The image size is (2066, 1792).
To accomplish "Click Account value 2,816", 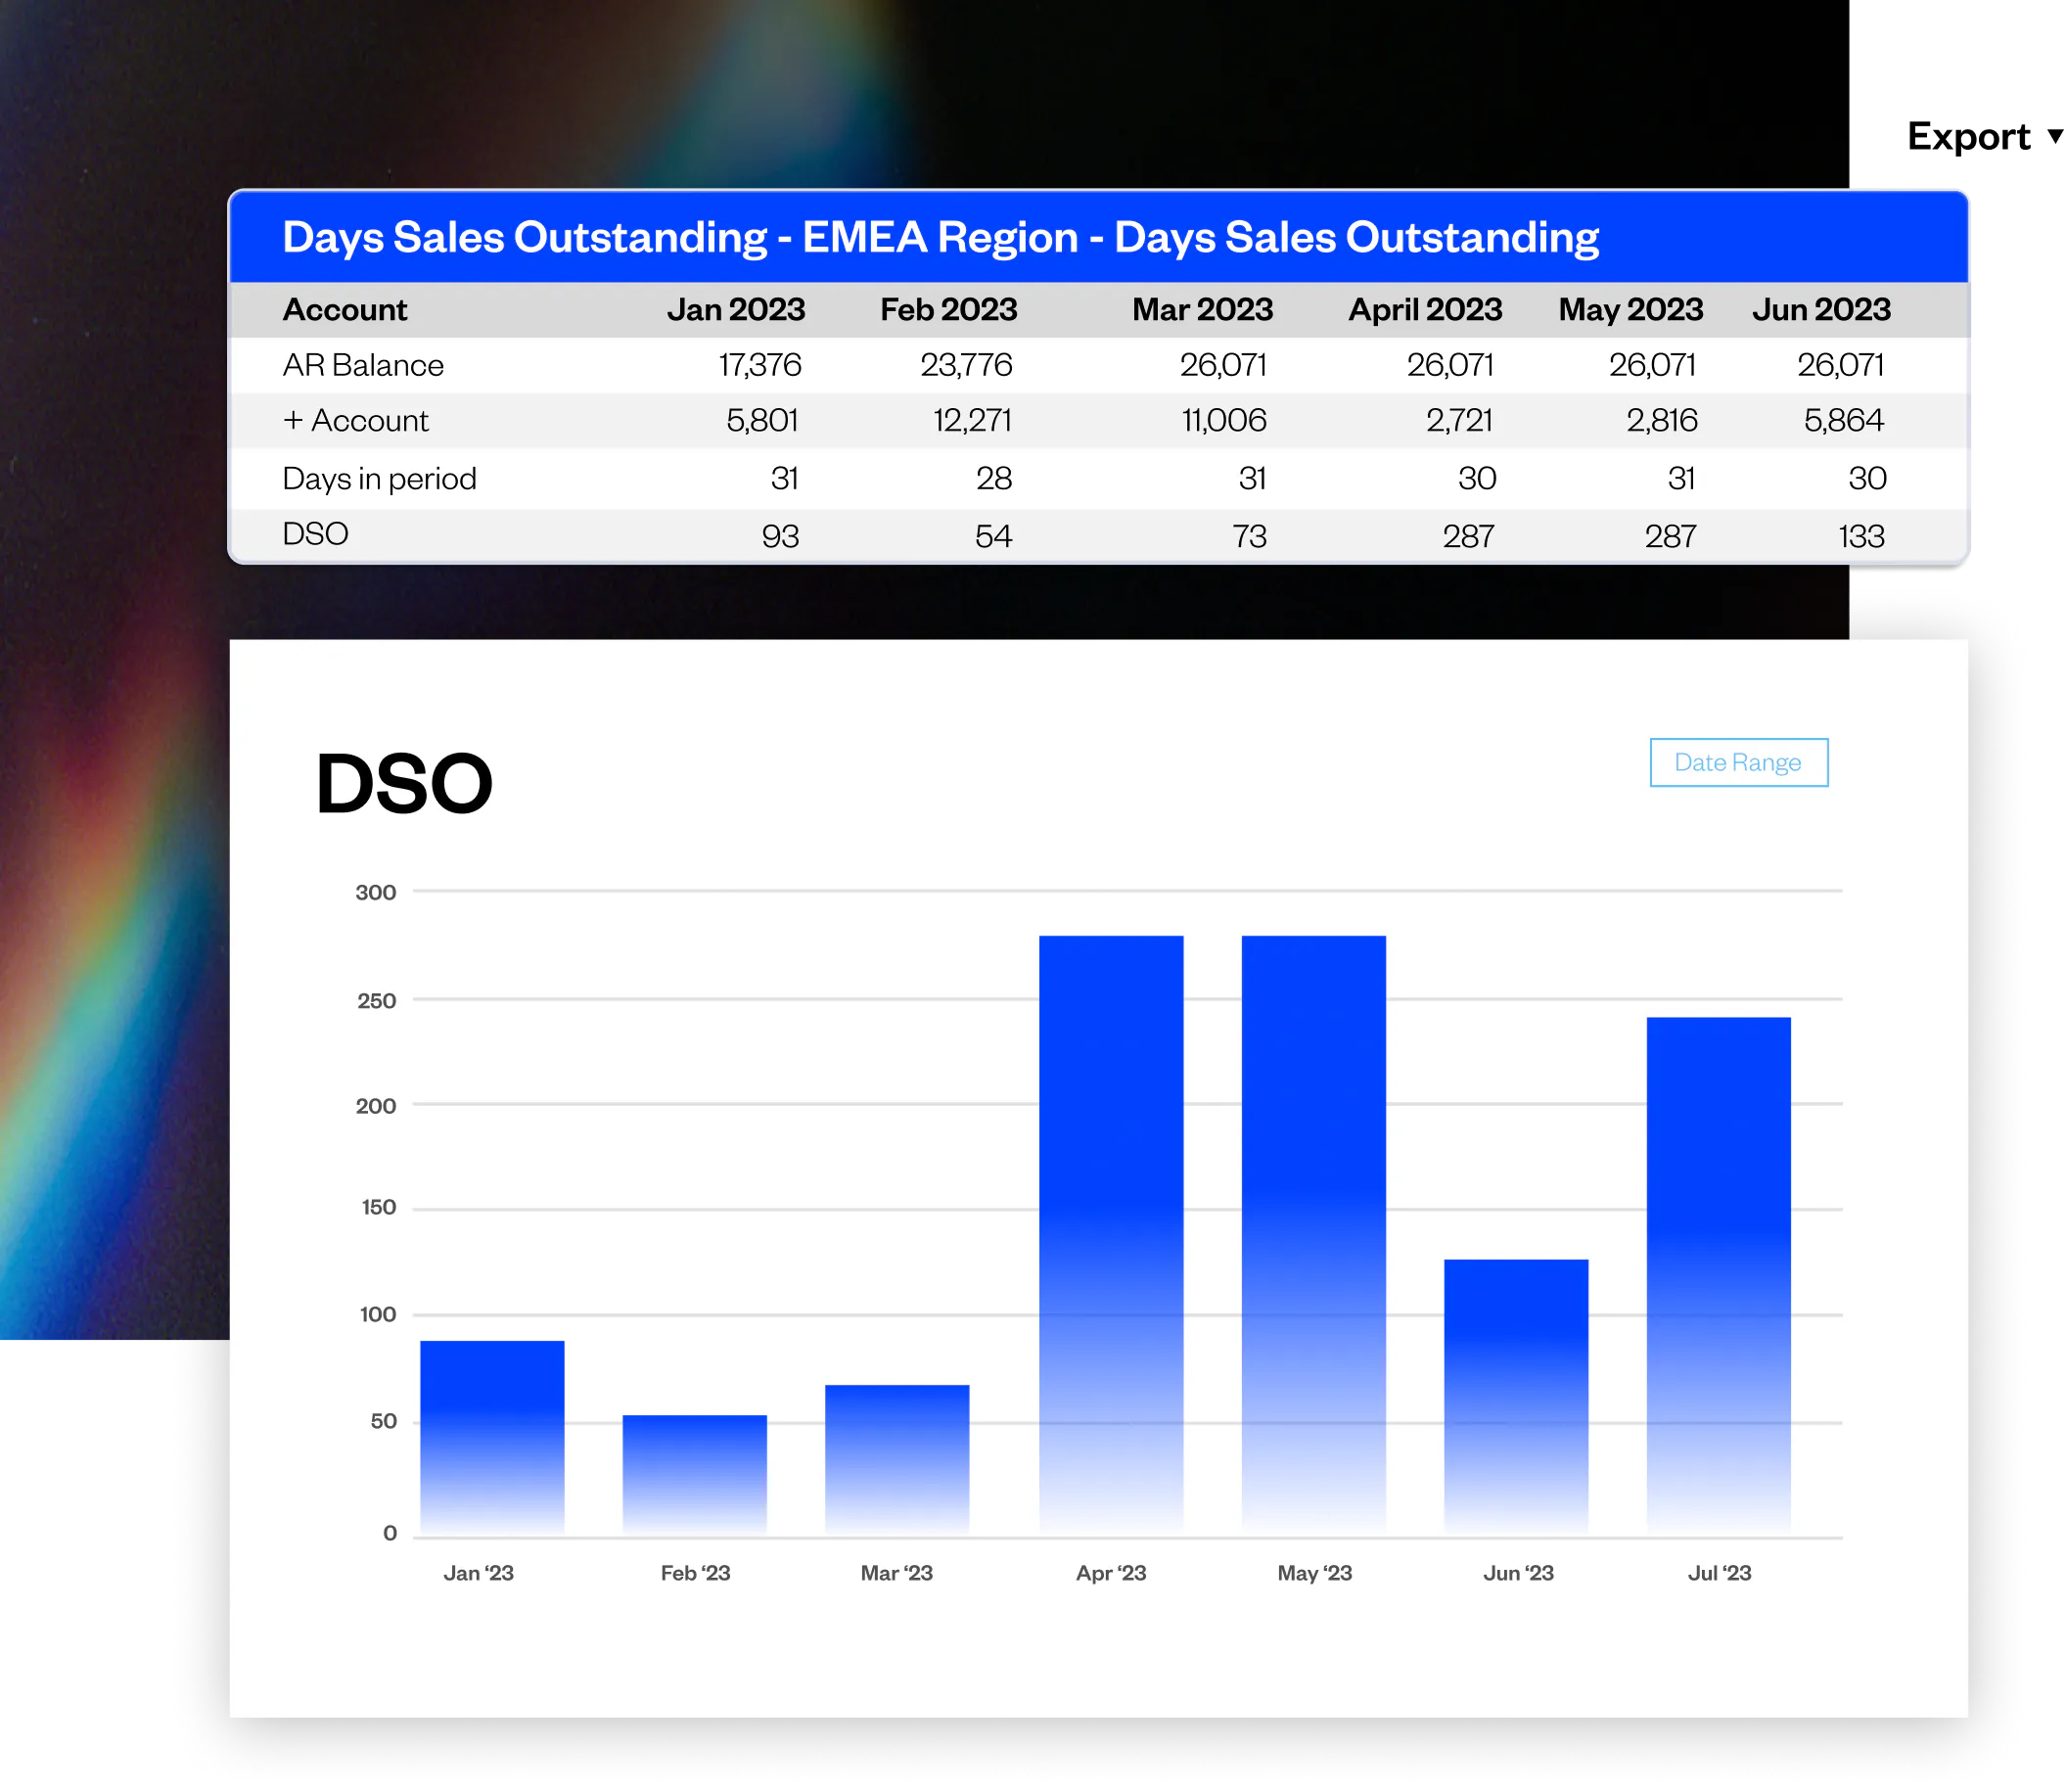I will coord(1662,421).
